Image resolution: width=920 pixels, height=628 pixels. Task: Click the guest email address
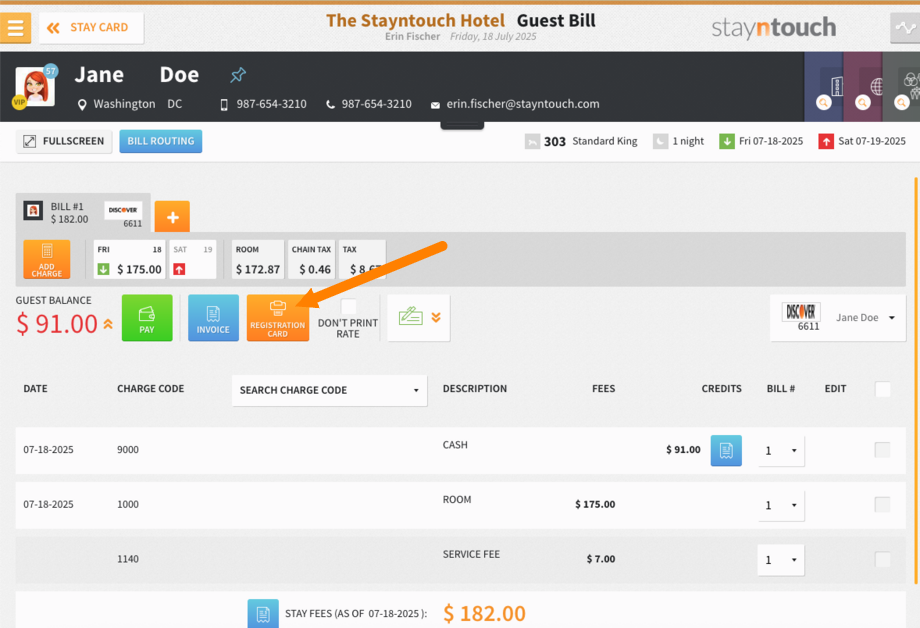tap(523, 104)
